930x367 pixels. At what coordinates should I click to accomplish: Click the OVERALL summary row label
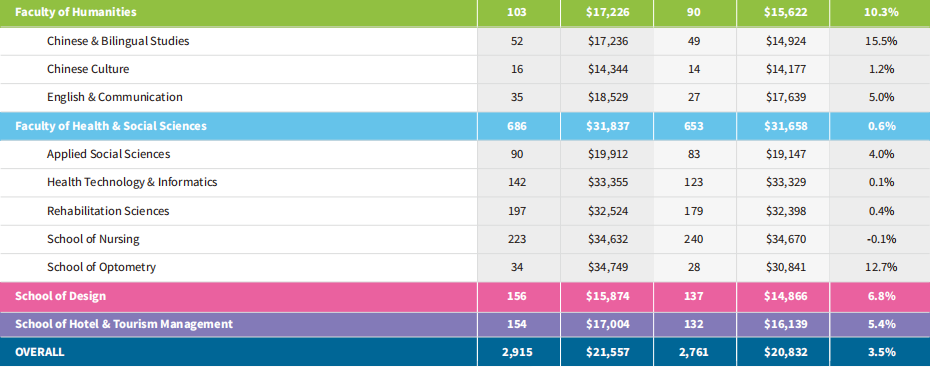40,352
